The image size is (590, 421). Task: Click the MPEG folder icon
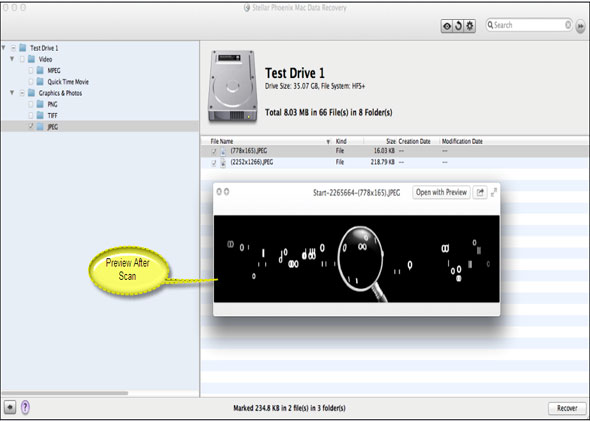pos(40,70)
